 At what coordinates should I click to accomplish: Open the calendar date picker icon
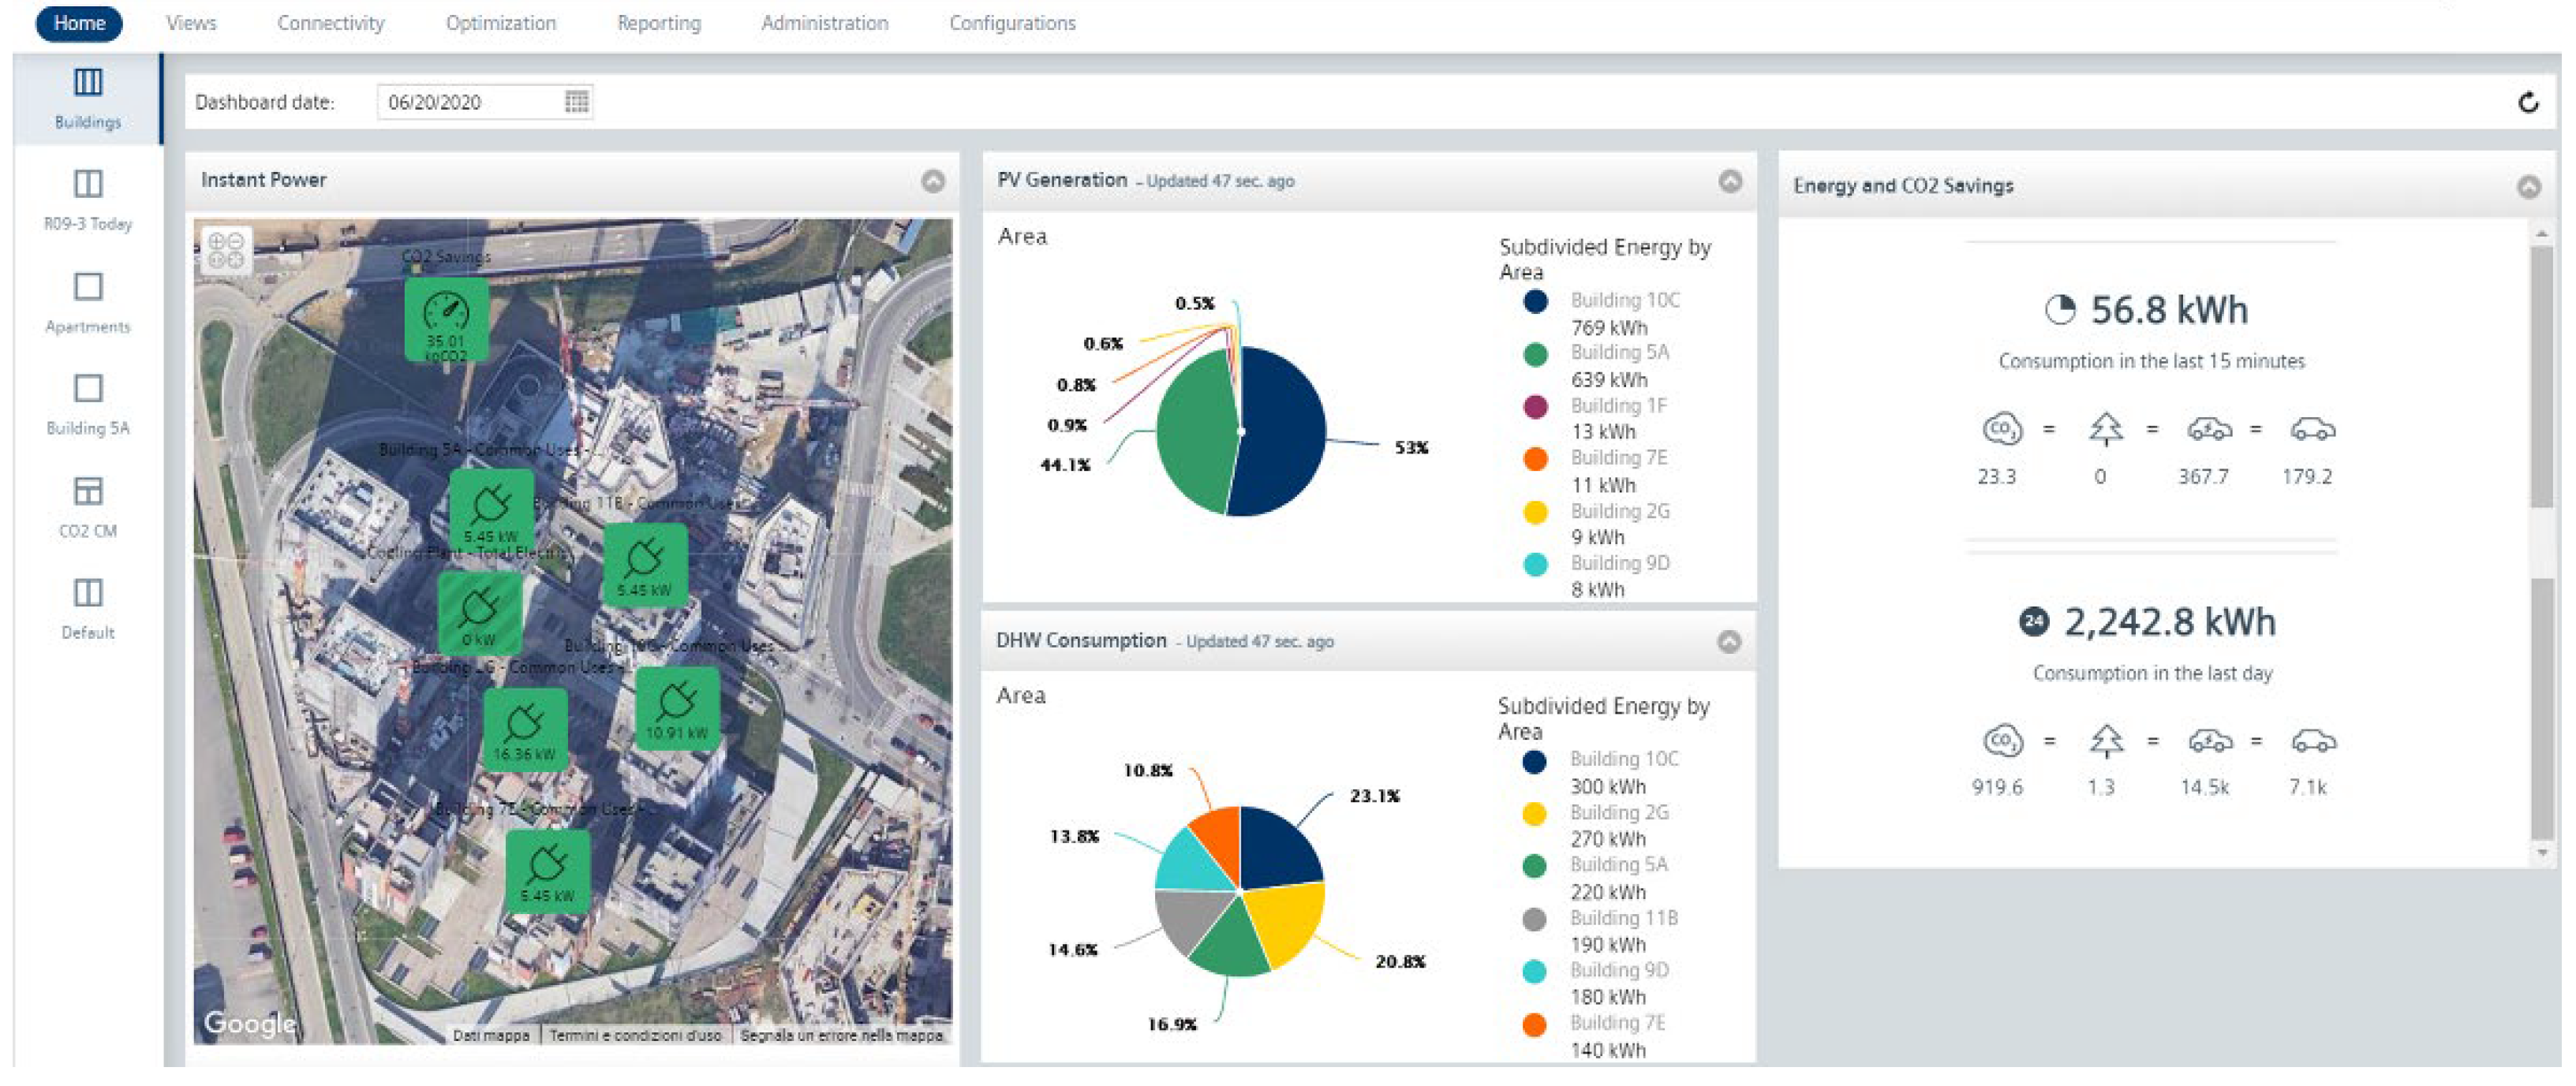[576, 102]
